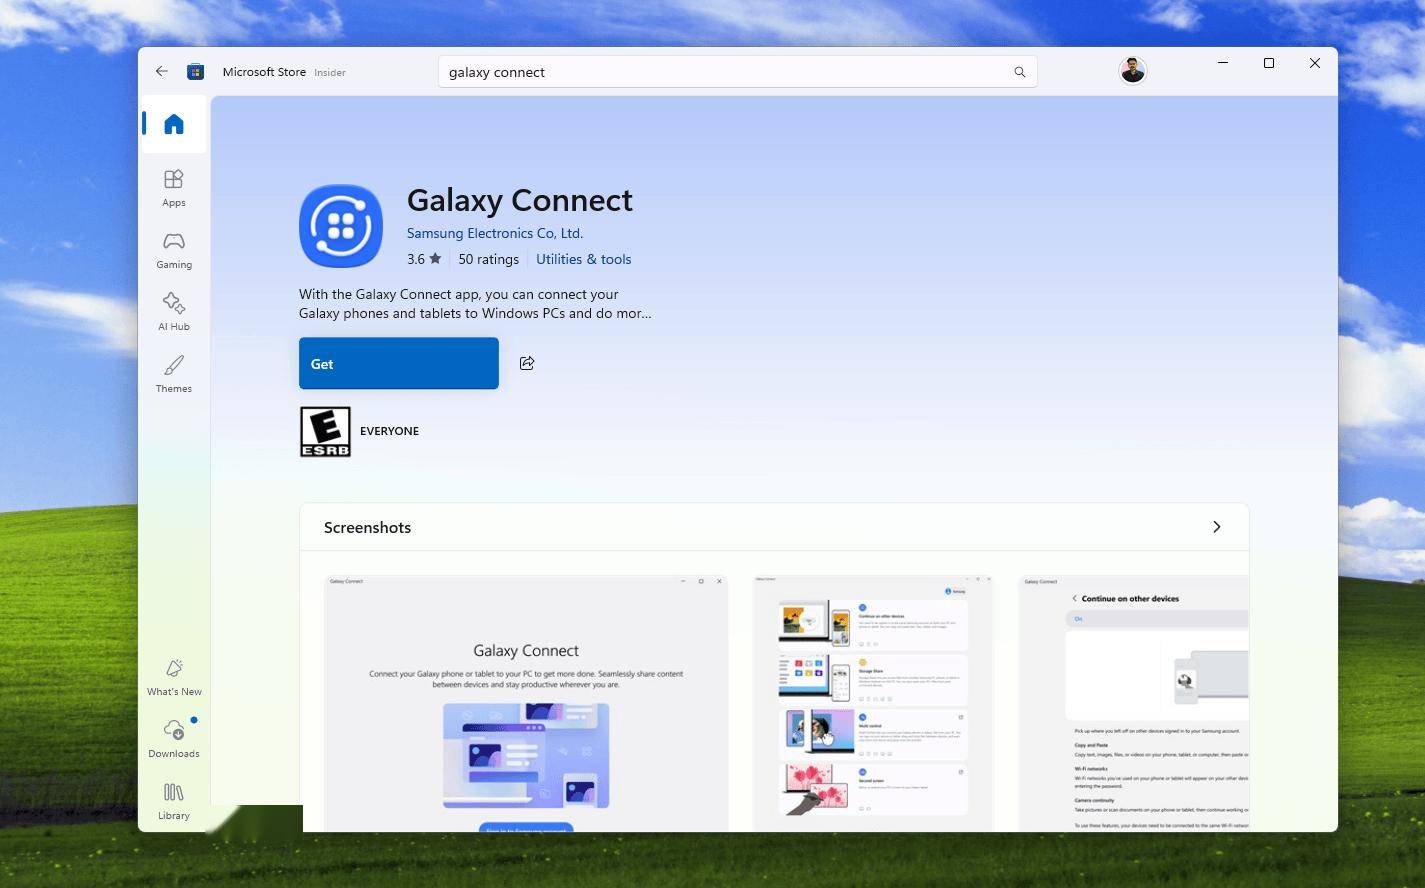Expand the Screenshots section chevron

[1216, 527]
